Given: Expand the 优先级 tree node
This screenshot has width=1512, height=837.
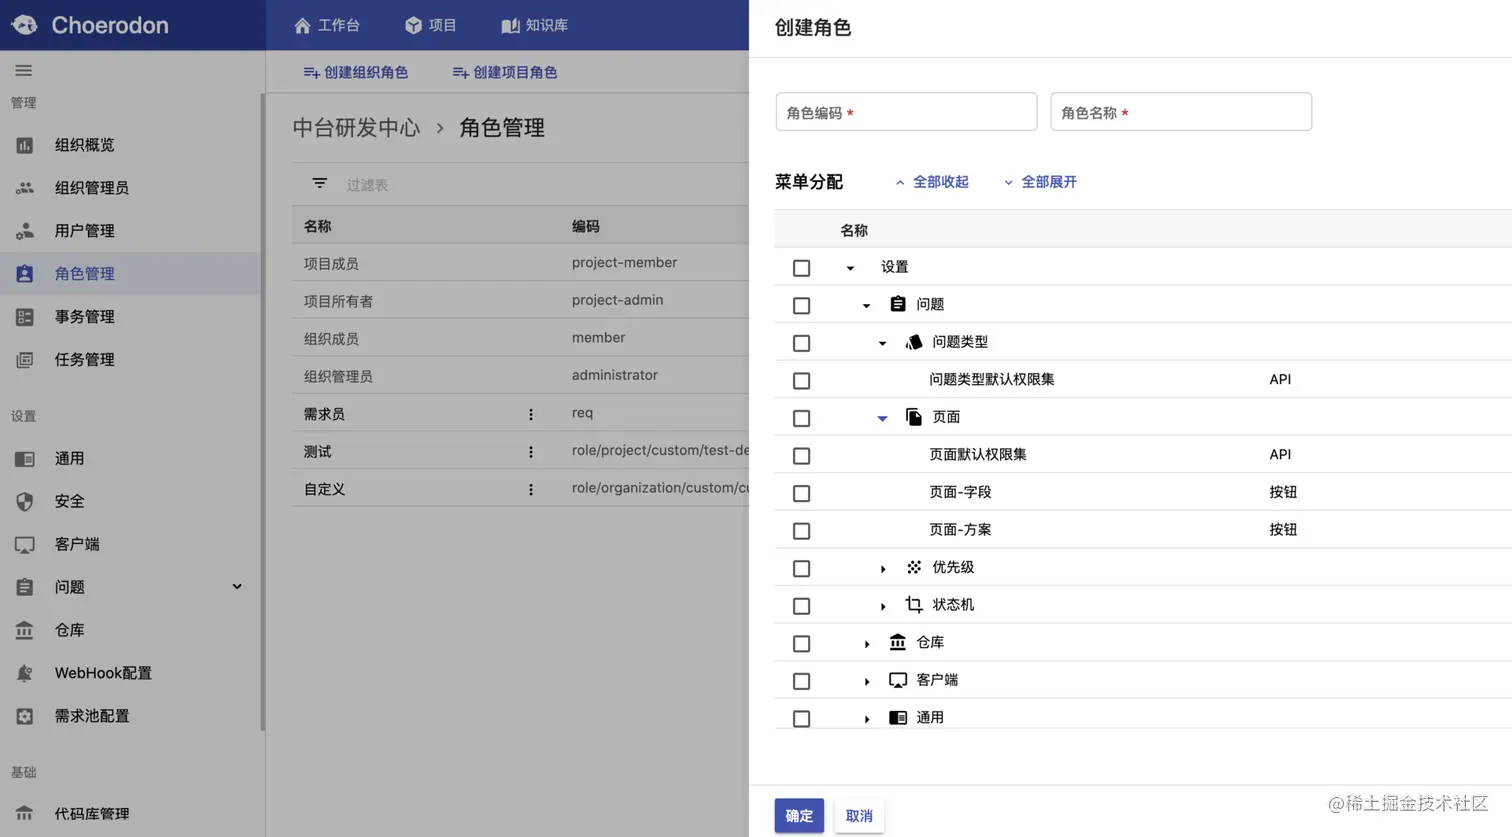Looking at the screenshot, I should pos(882,568).
